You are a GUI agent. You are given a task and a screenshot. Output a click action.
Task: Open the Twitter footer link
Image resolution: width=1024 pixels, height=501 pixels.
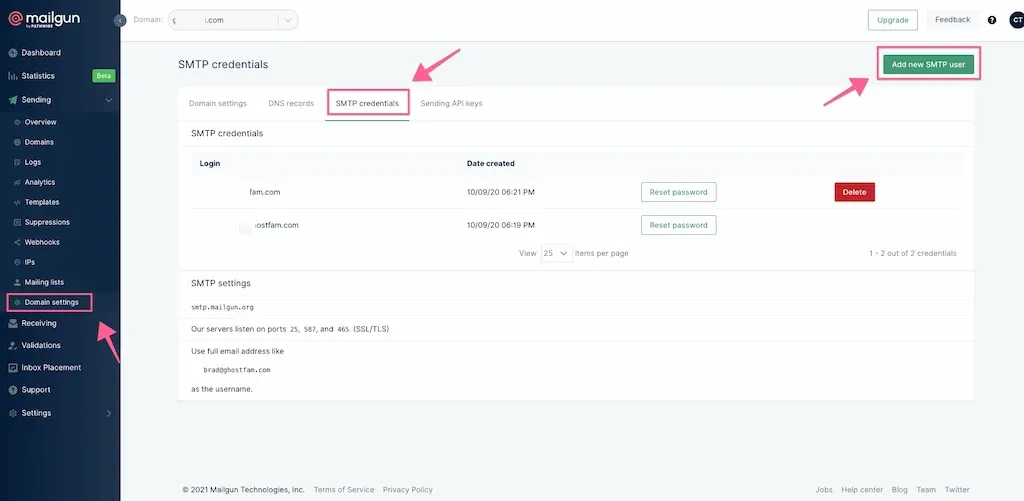(957, 490)
